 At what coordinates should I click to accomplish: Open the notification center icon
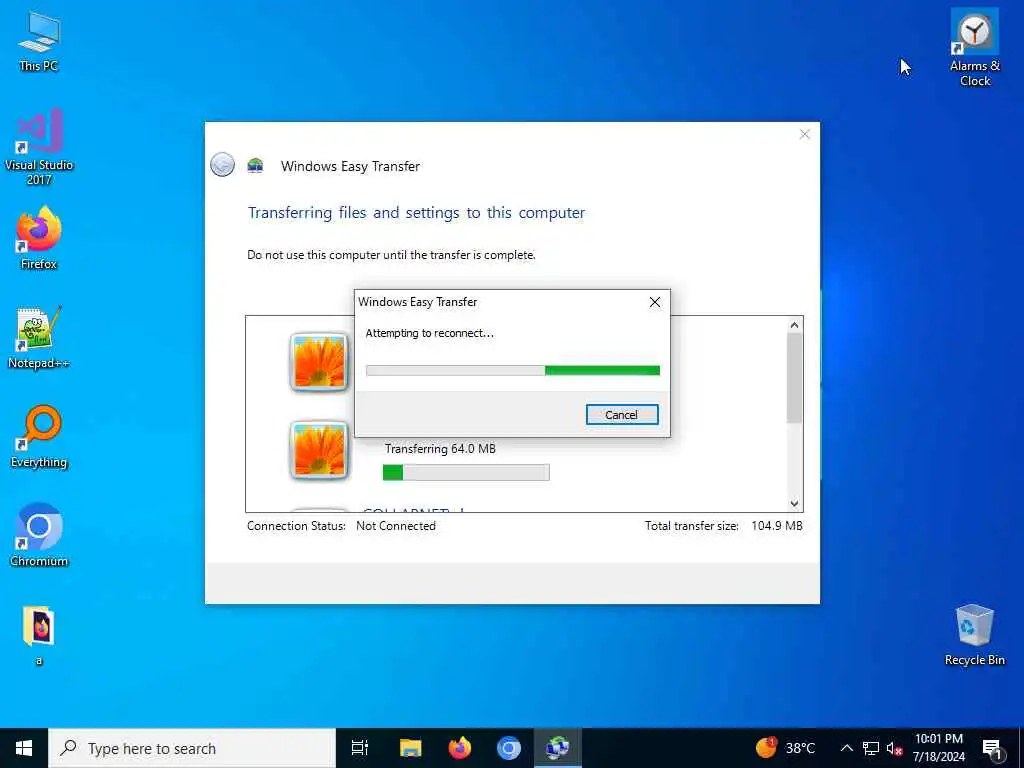(x=992, y=748)
